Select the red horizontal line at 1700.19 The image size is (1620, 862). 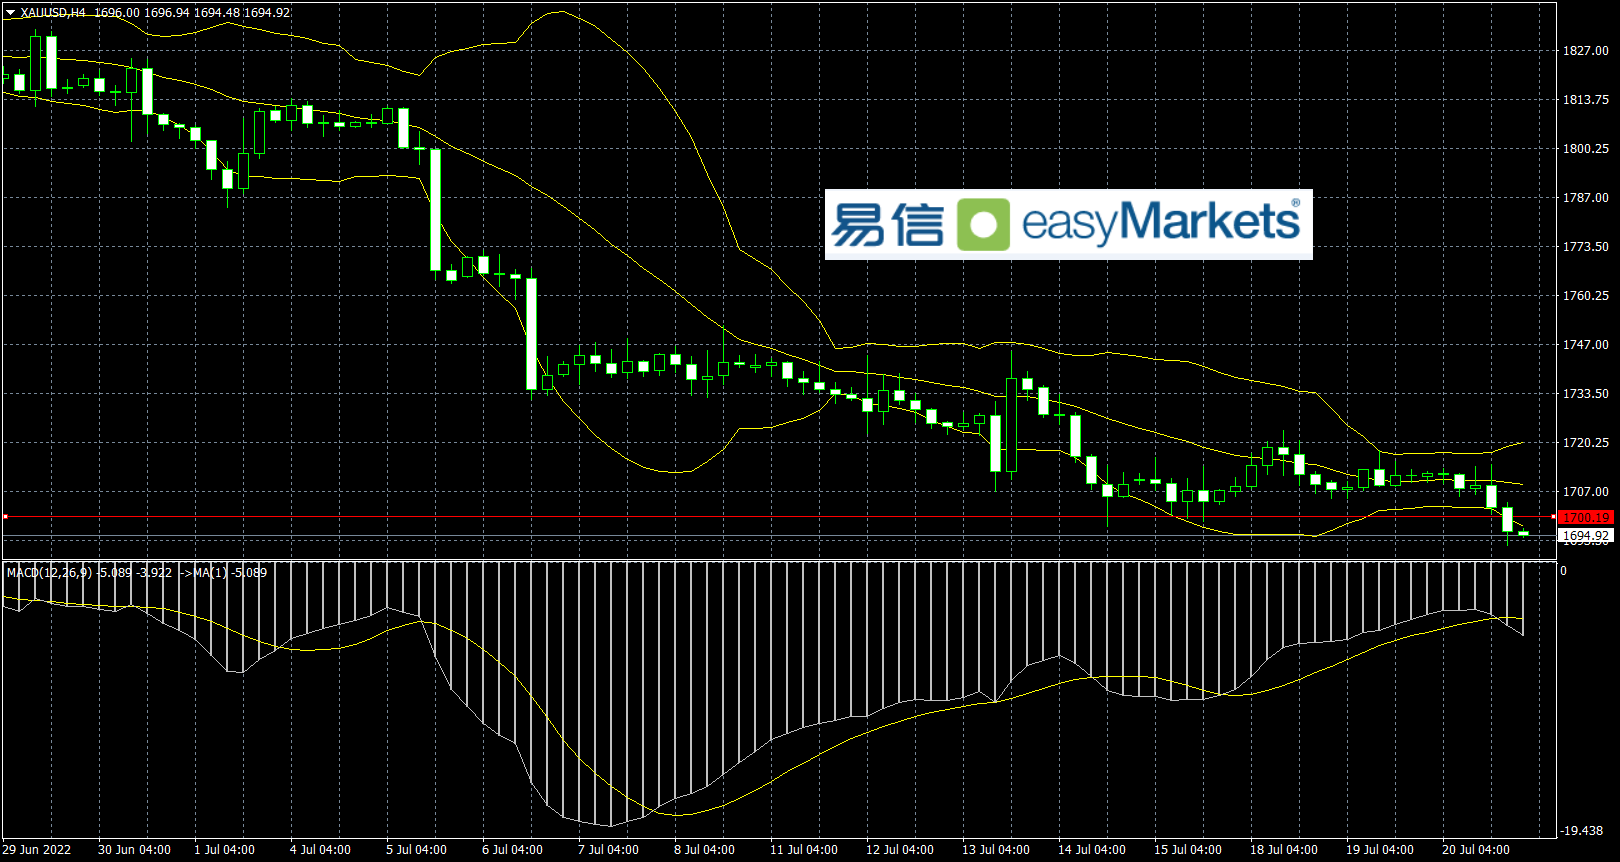(778, 517)
